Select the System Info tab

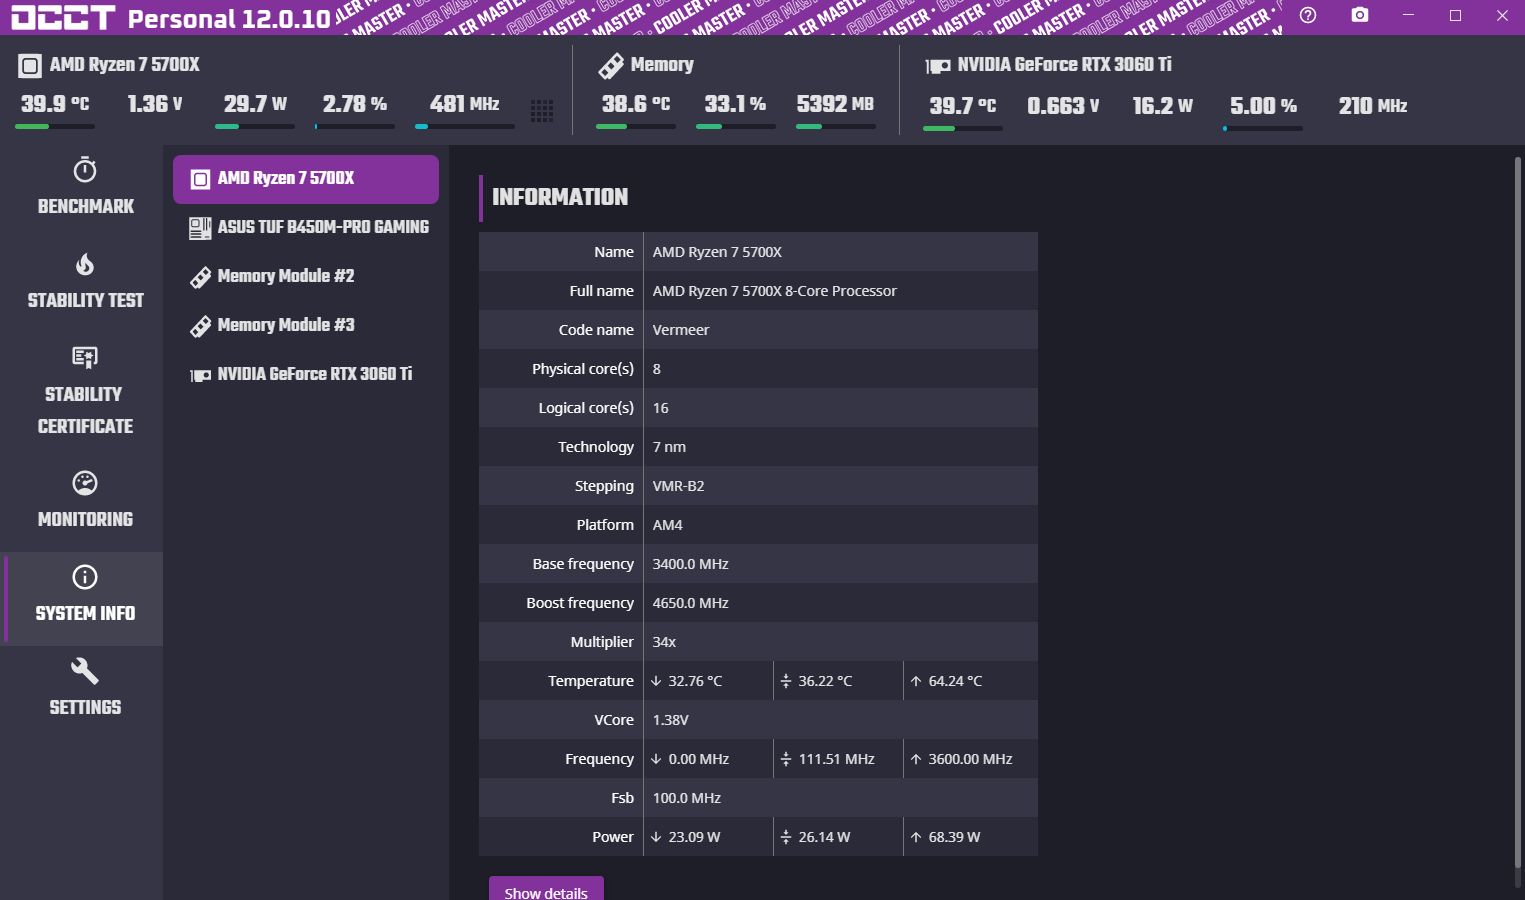tap(85, 598)
